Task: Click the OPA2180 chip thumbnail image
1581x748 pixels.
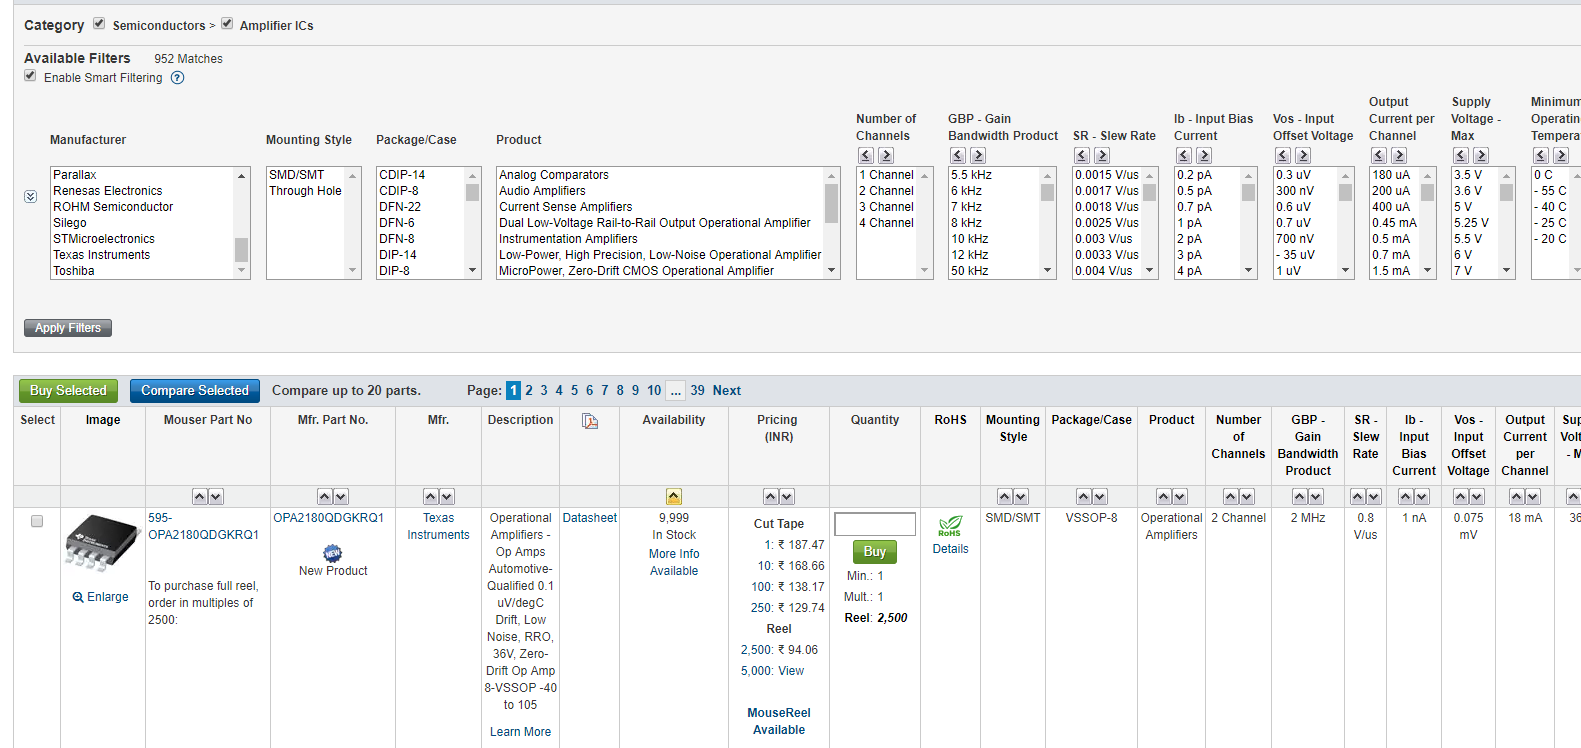Action: tap(102, 543)
